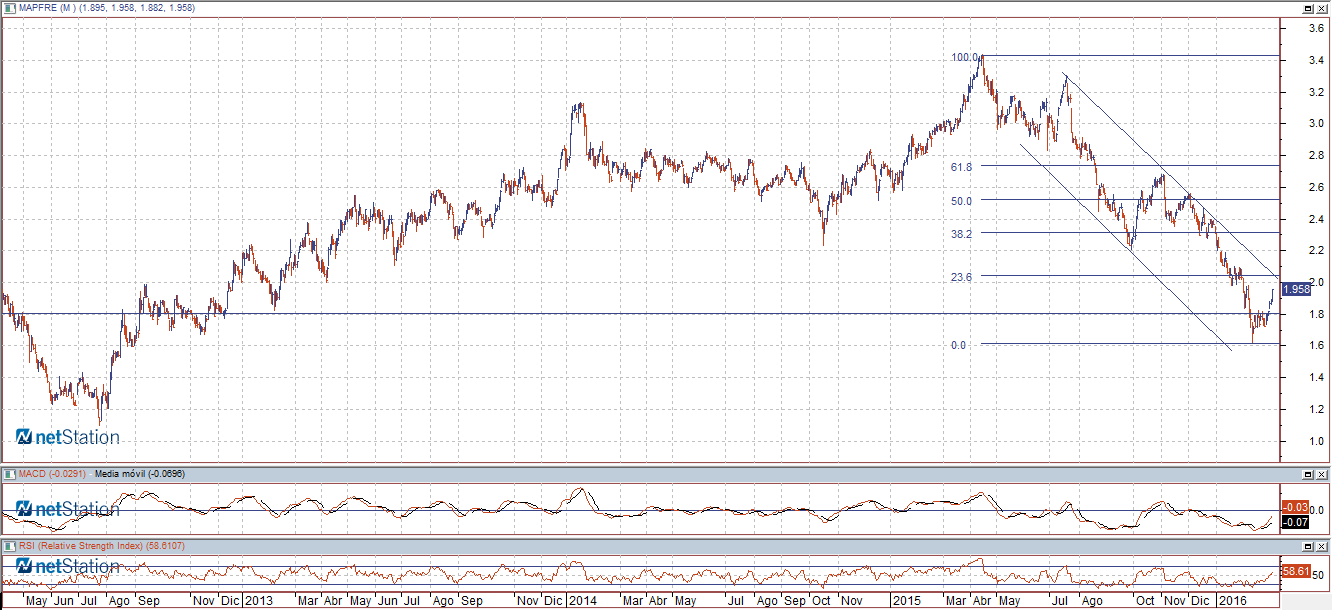Click the 1.958 current price marker

click(1296, 289)
